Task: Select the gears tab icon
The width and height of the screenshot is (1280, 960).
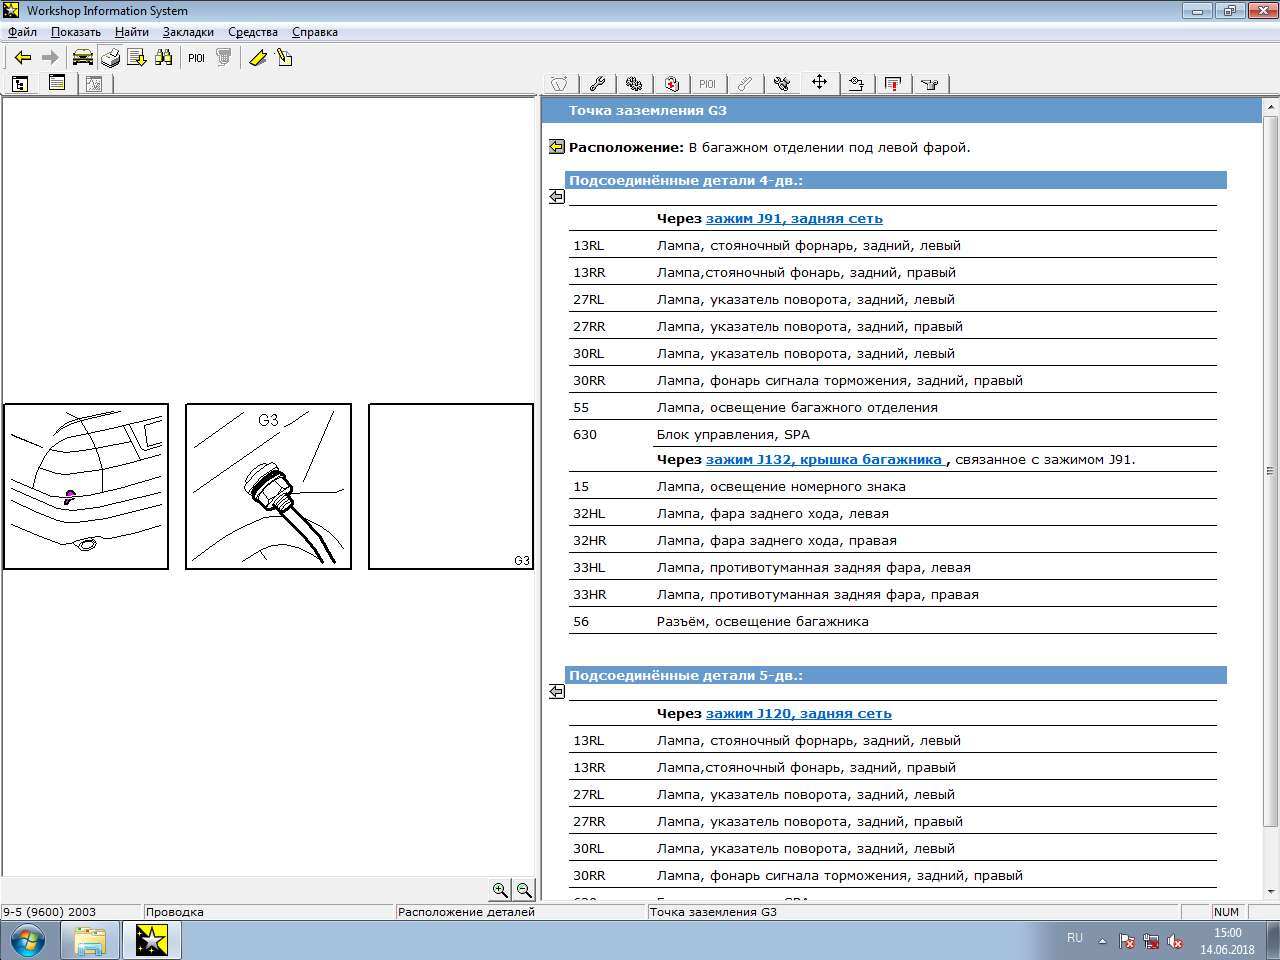Action: 633,84
